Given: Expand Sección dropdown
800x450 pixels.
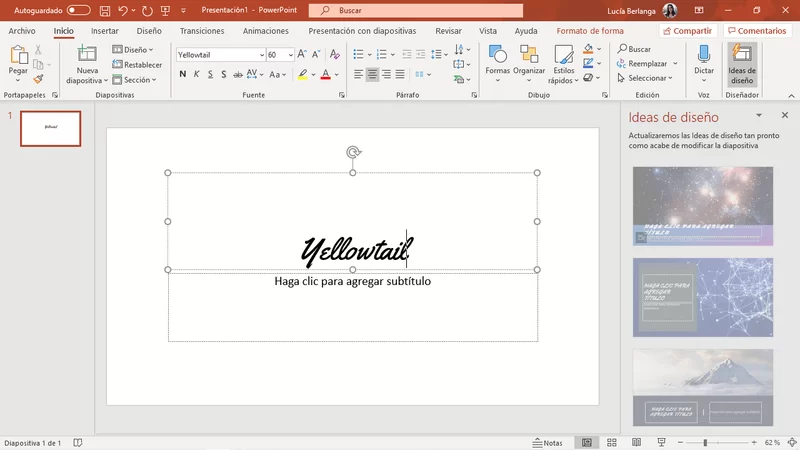Looking at the screenshot, I should coord(134,80).
